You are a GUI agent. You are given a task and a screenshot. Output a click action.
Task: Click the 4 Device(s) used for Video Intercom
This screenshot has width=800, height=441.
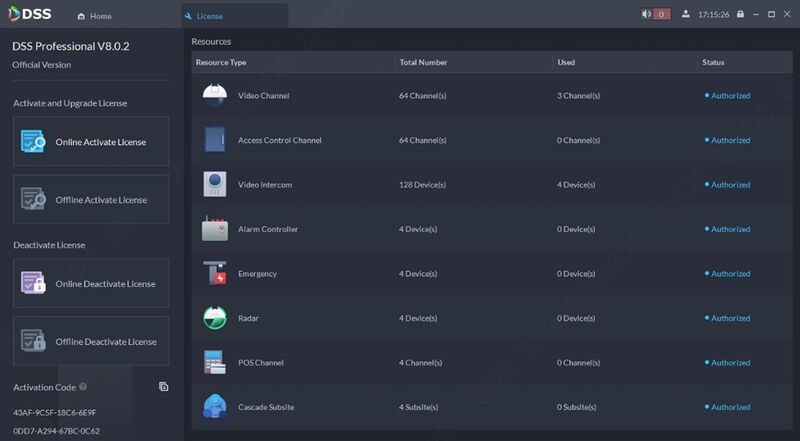click(576, 185)
